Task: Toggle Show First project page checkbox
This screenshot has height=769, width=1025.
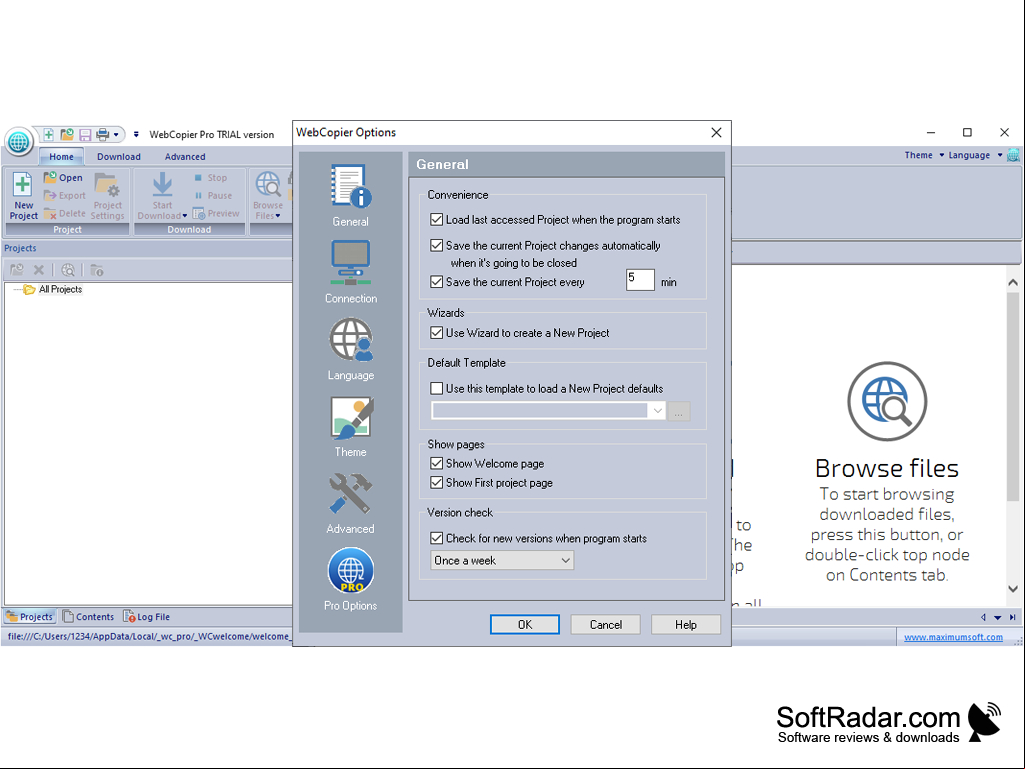Action: (x=437, y=483)
